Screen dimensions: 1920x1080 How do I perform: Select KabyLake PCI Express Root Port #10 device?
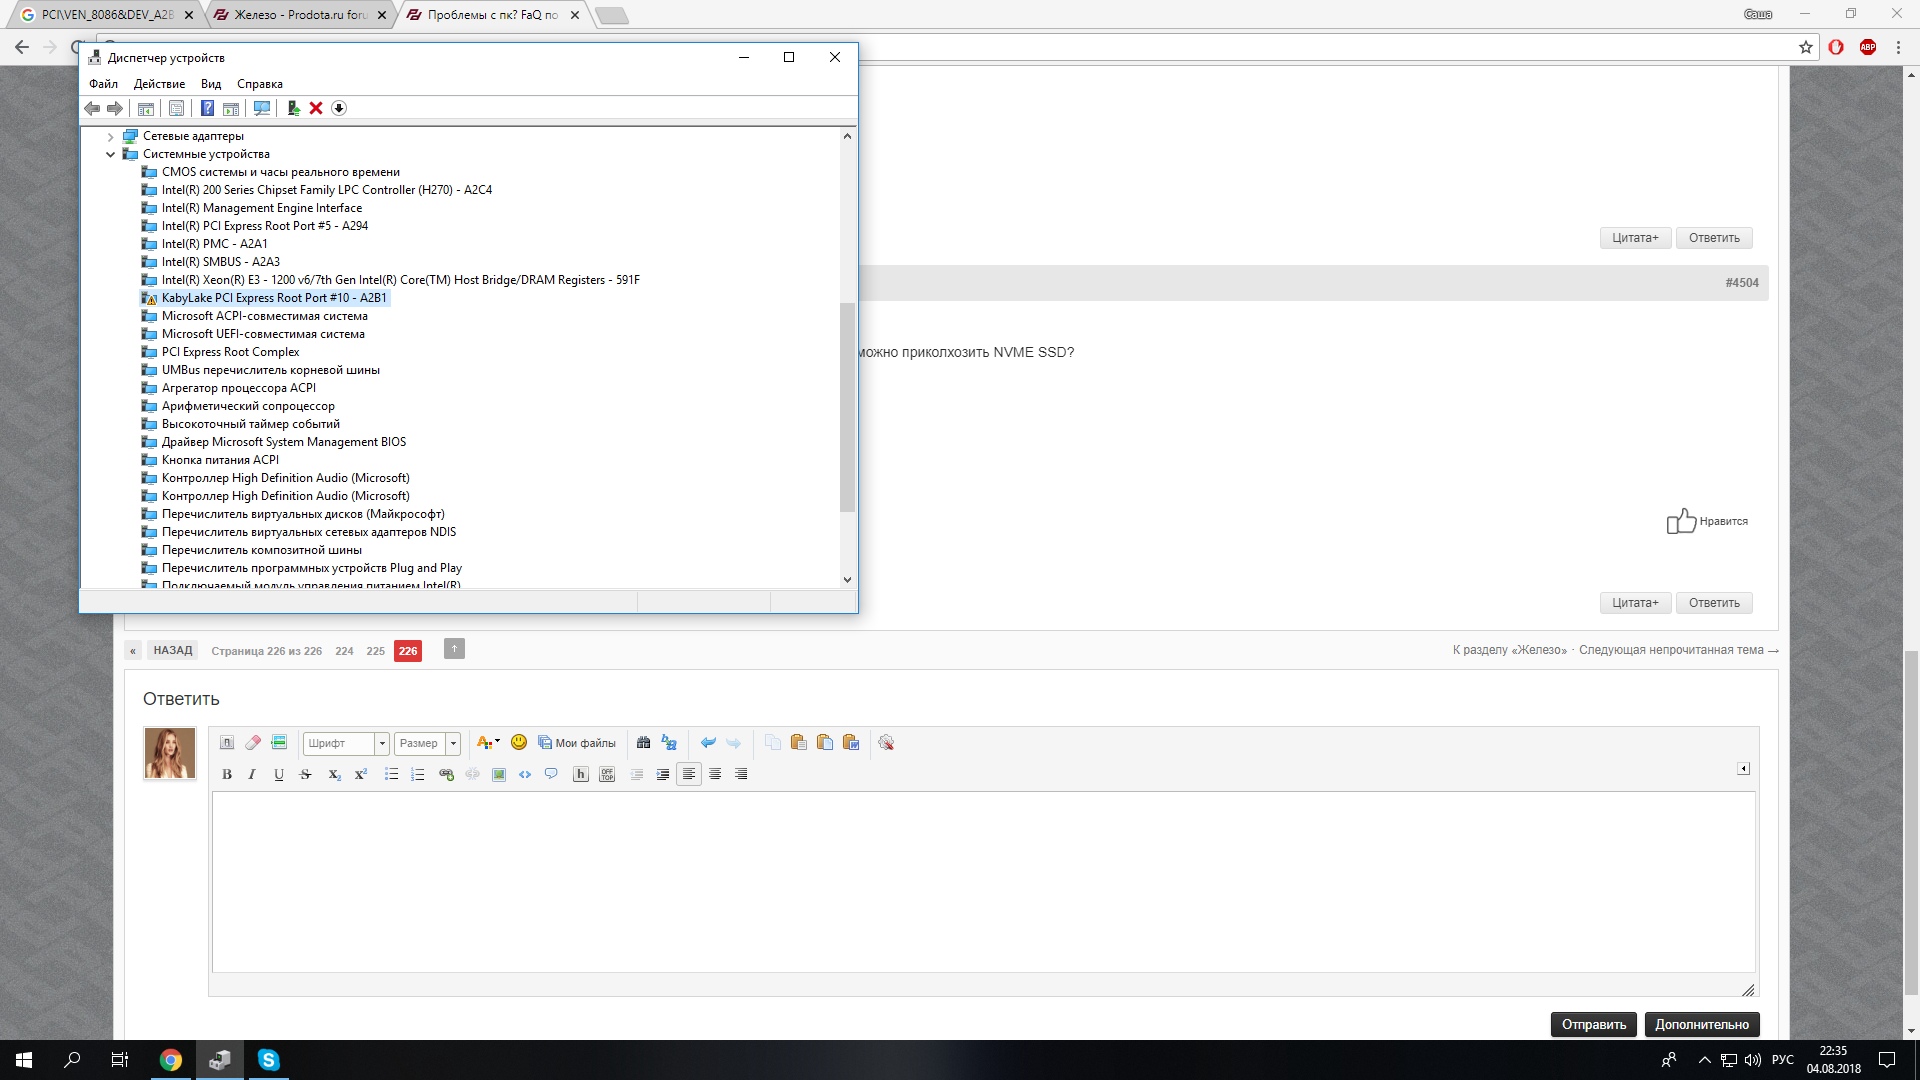tap(274, 298)
